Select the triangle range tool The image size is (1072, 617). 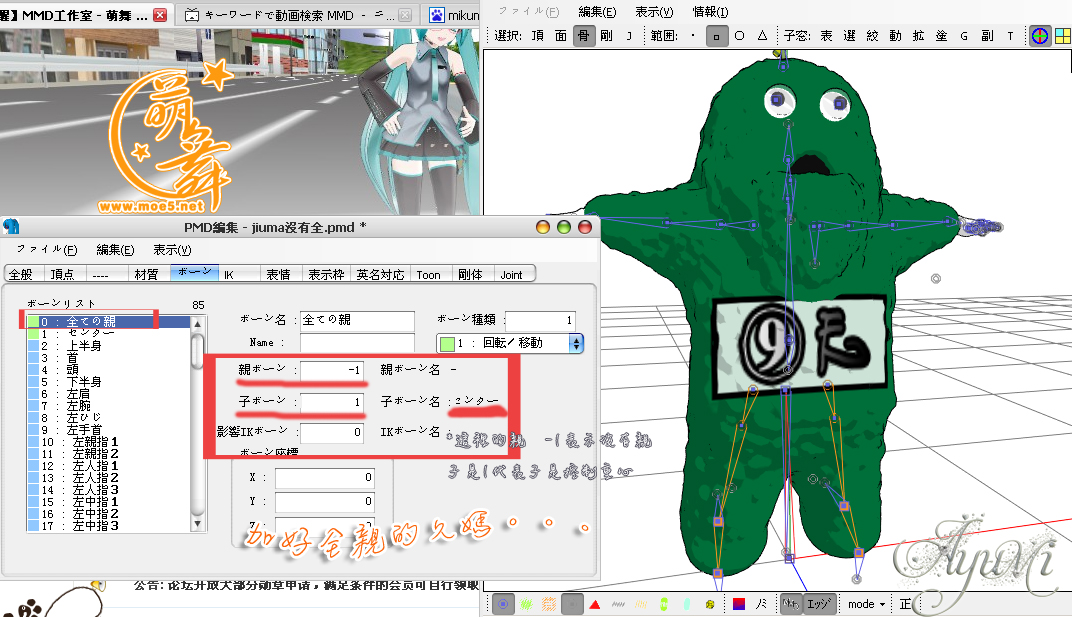coord(762,36)
